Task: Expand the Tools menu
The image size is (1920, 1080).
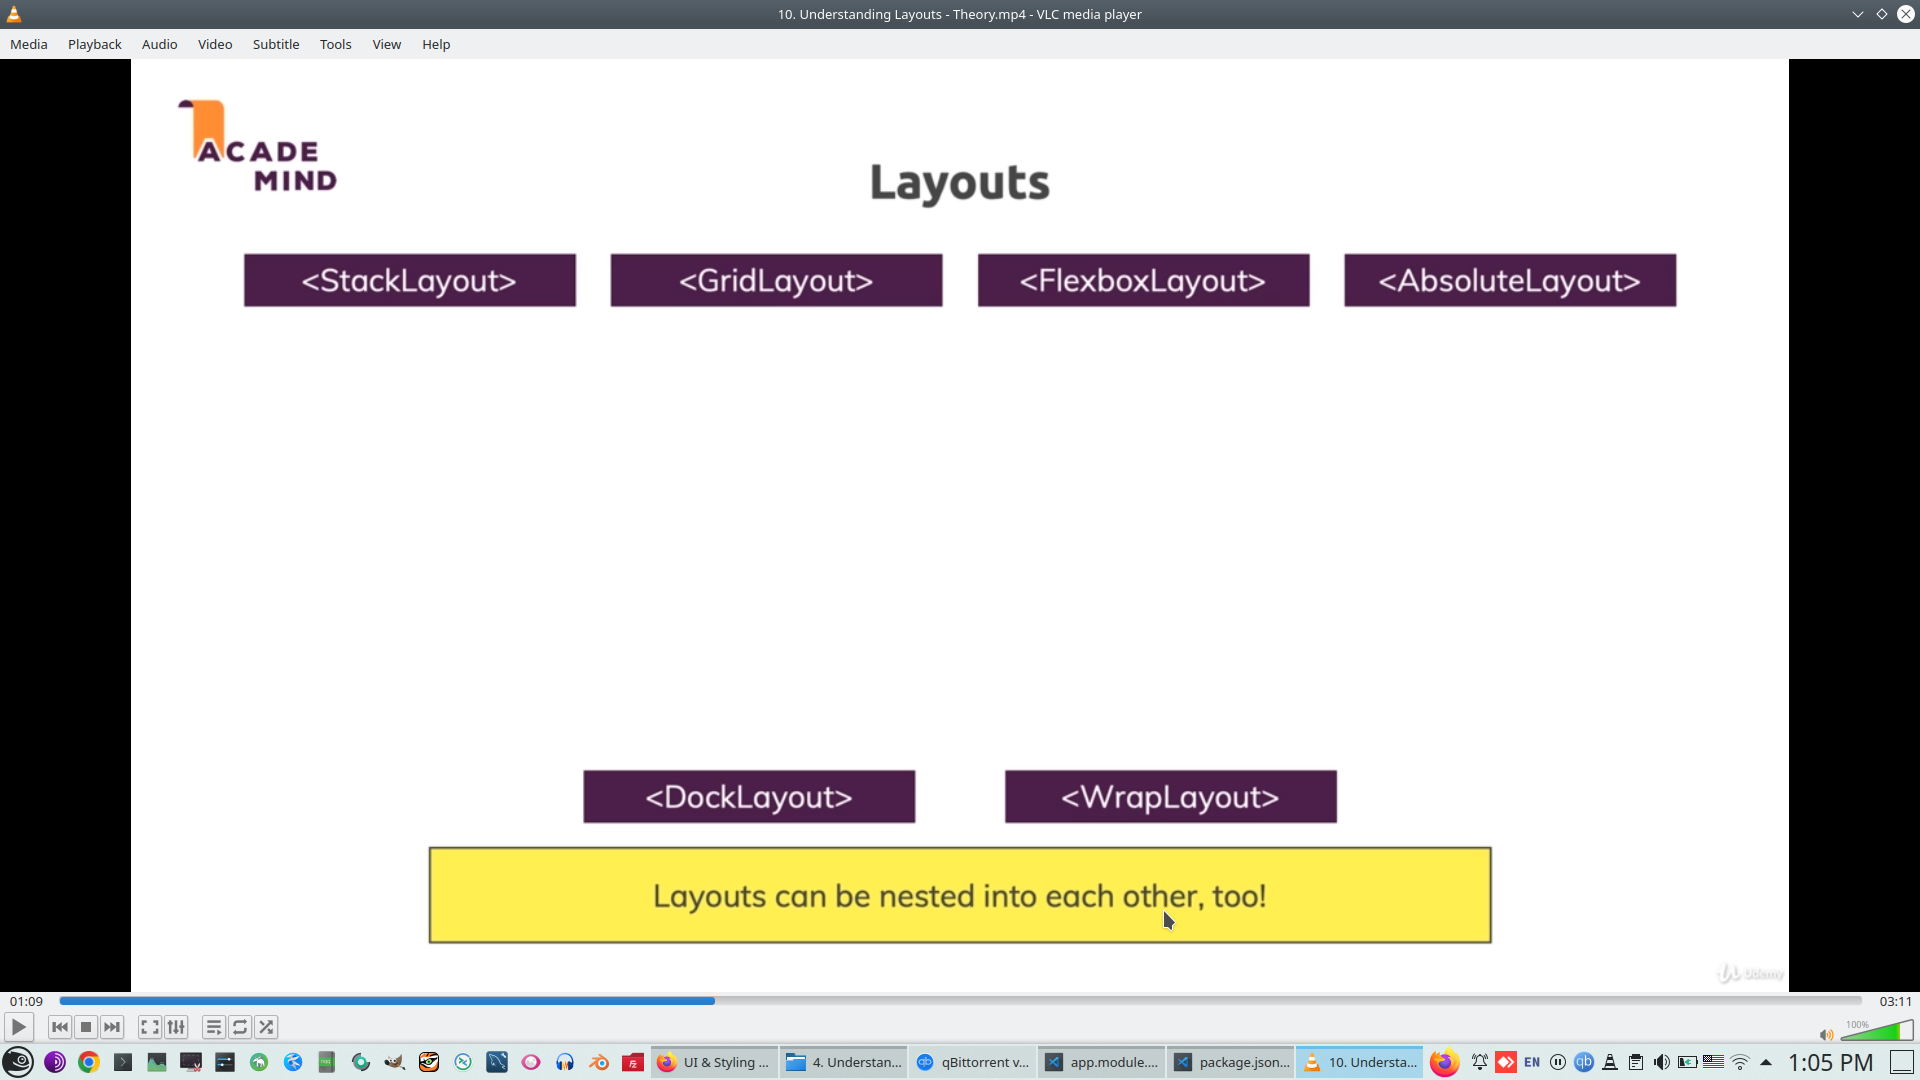Action: point(335,44)
